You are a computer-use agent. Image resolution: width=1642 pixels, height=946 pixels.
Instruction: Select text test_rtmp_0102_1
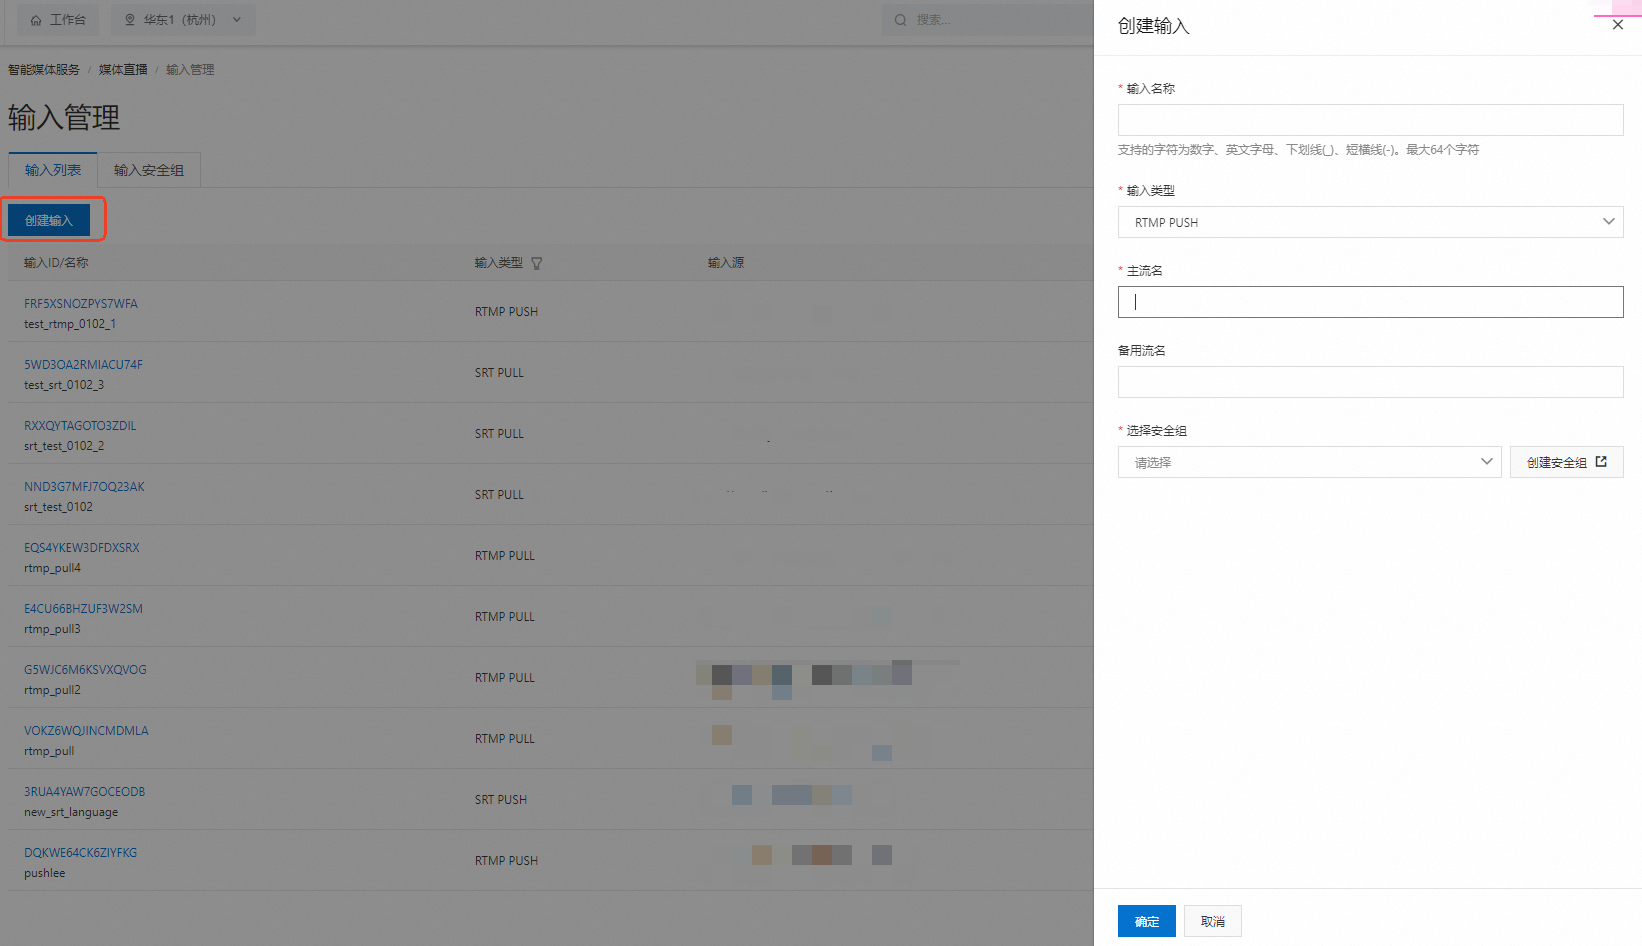[70, 324]
